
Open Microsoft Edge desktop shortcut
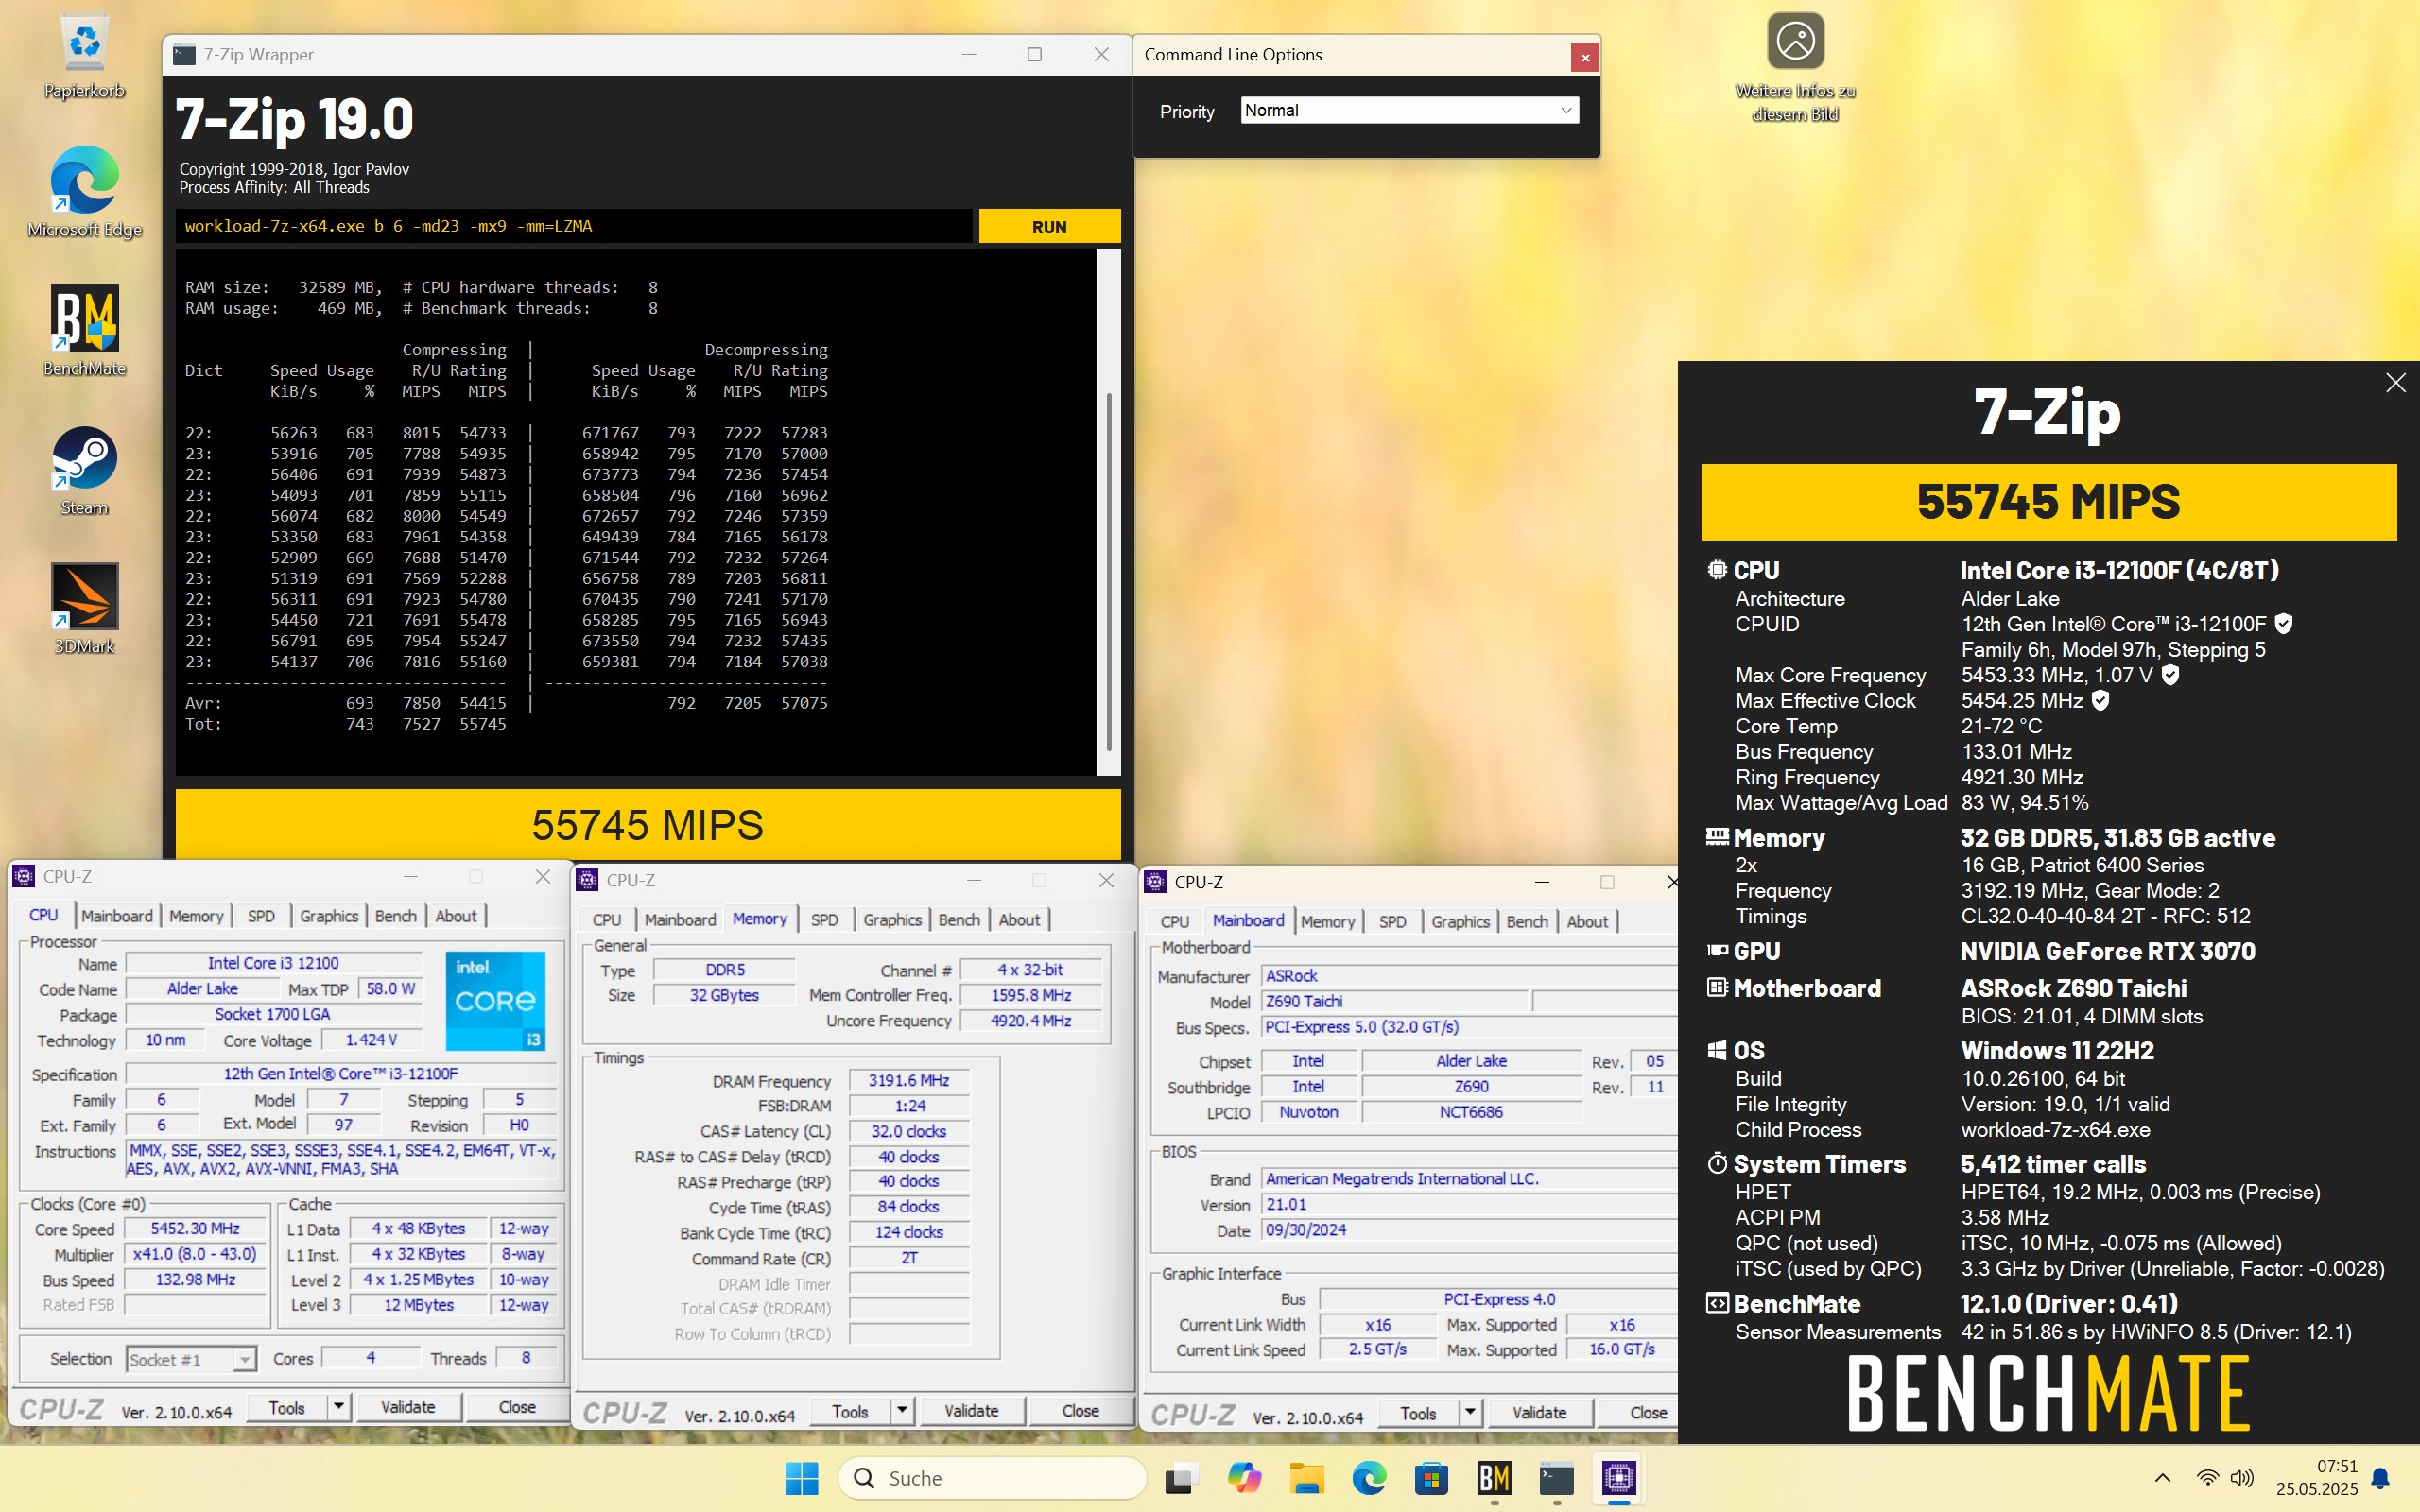(84, 192)
